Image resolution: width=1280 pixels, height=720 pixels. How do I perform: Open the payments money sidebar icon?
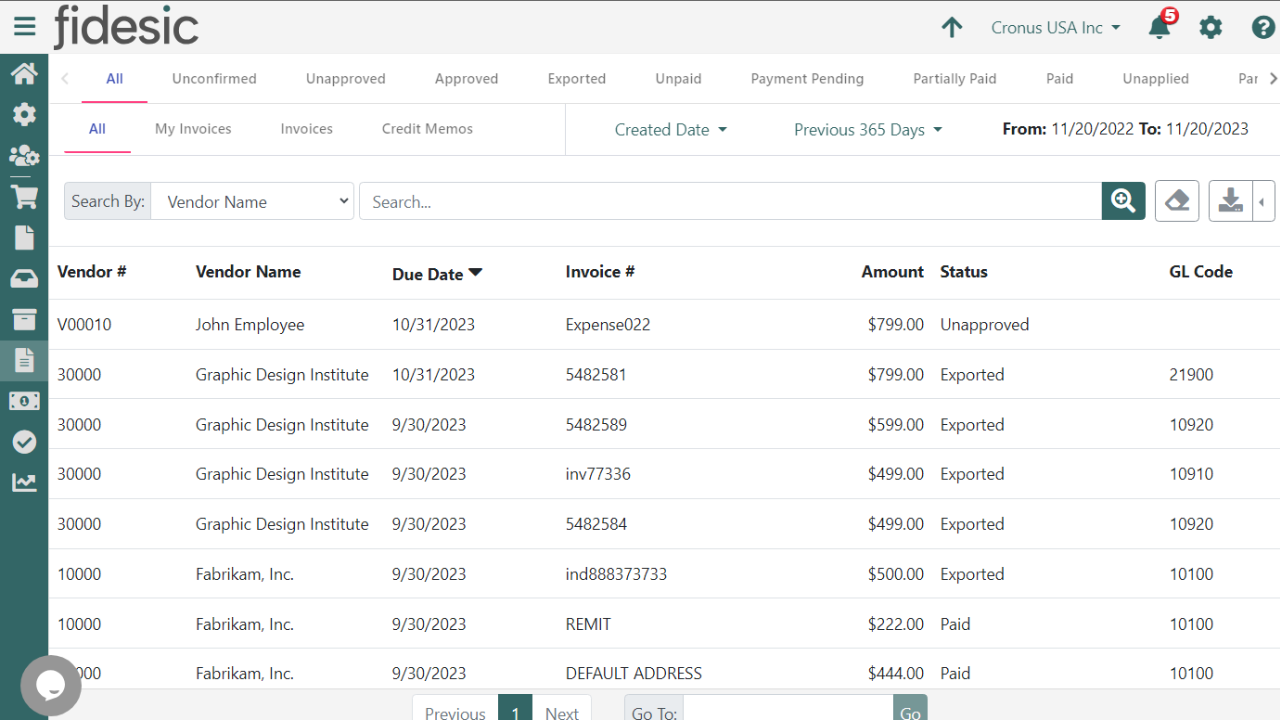pos(24,401)
